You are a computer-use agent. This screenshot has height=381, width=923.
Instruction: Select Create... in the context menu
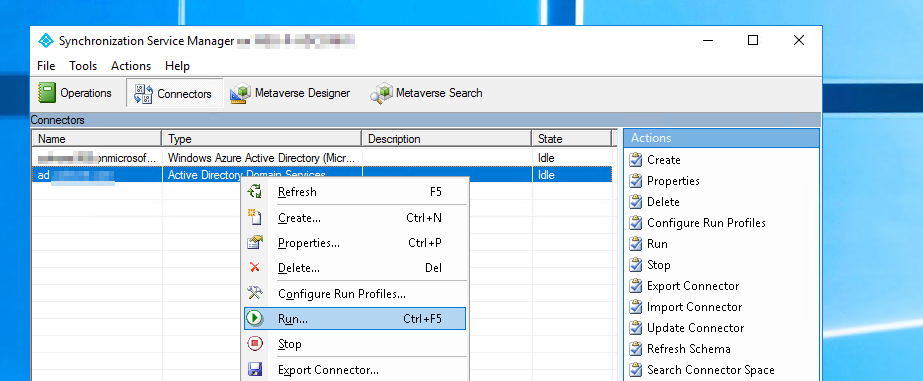pyautogui.click(x=354, y=218)
